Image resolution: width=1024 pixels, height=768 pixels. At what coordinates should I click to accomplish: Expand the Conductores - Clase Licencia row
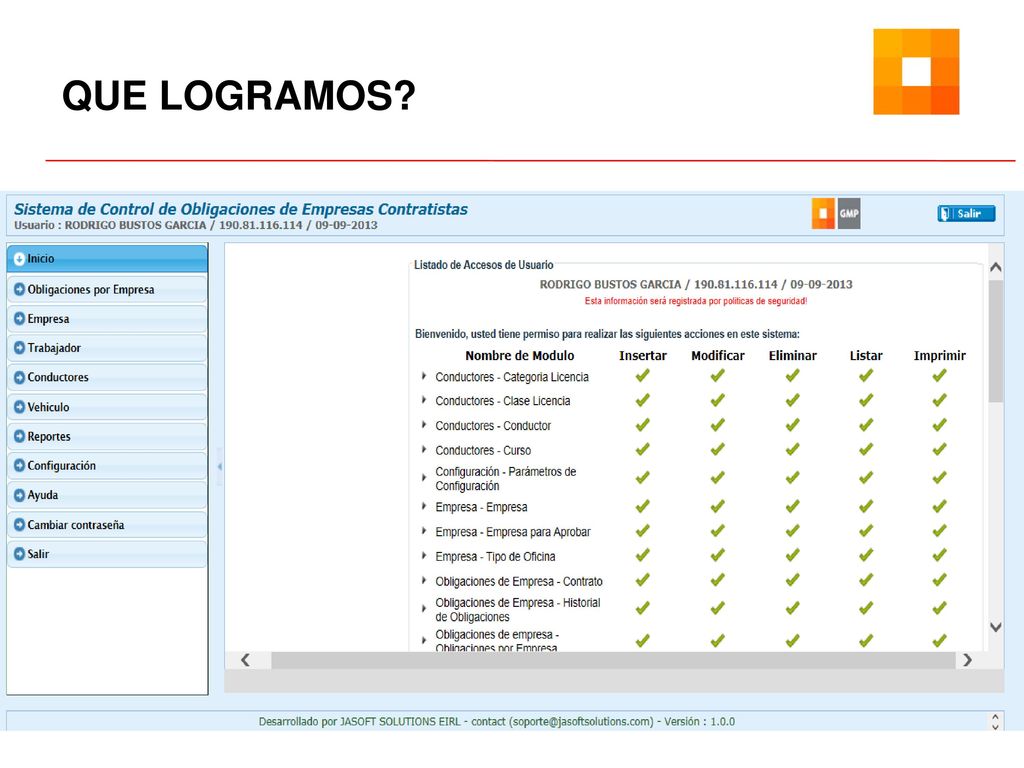click(x=424, y=400)
